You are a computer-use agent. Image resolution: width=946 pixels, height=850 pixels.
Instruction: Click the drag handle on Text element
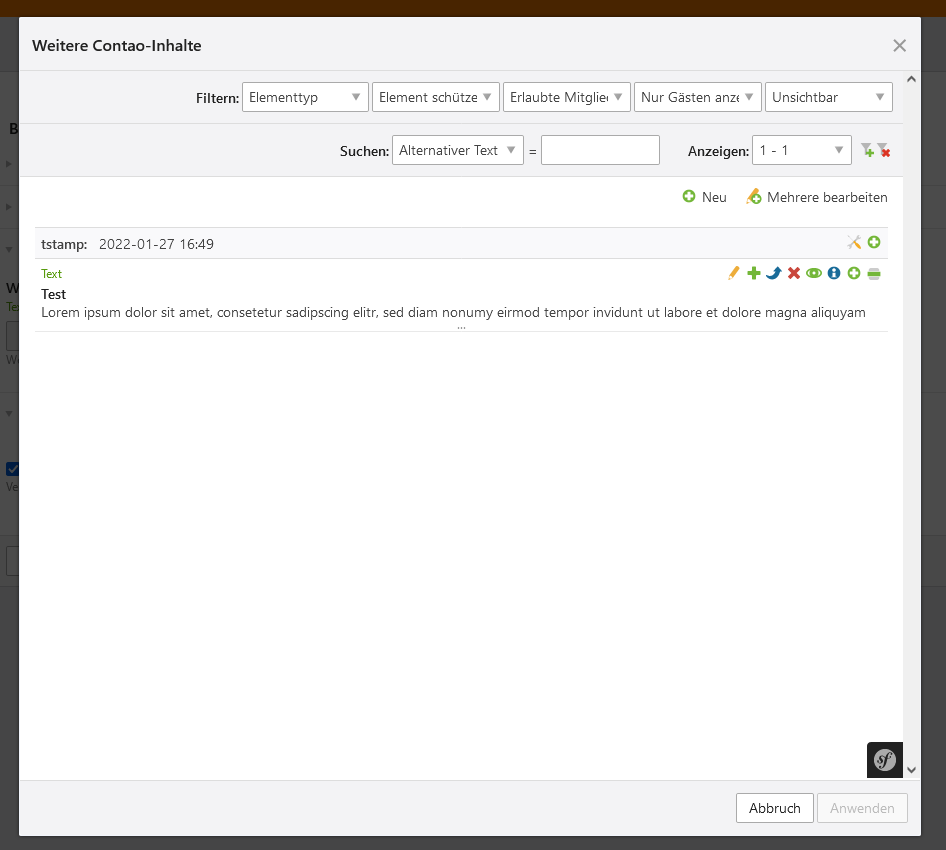coord(874,273)
